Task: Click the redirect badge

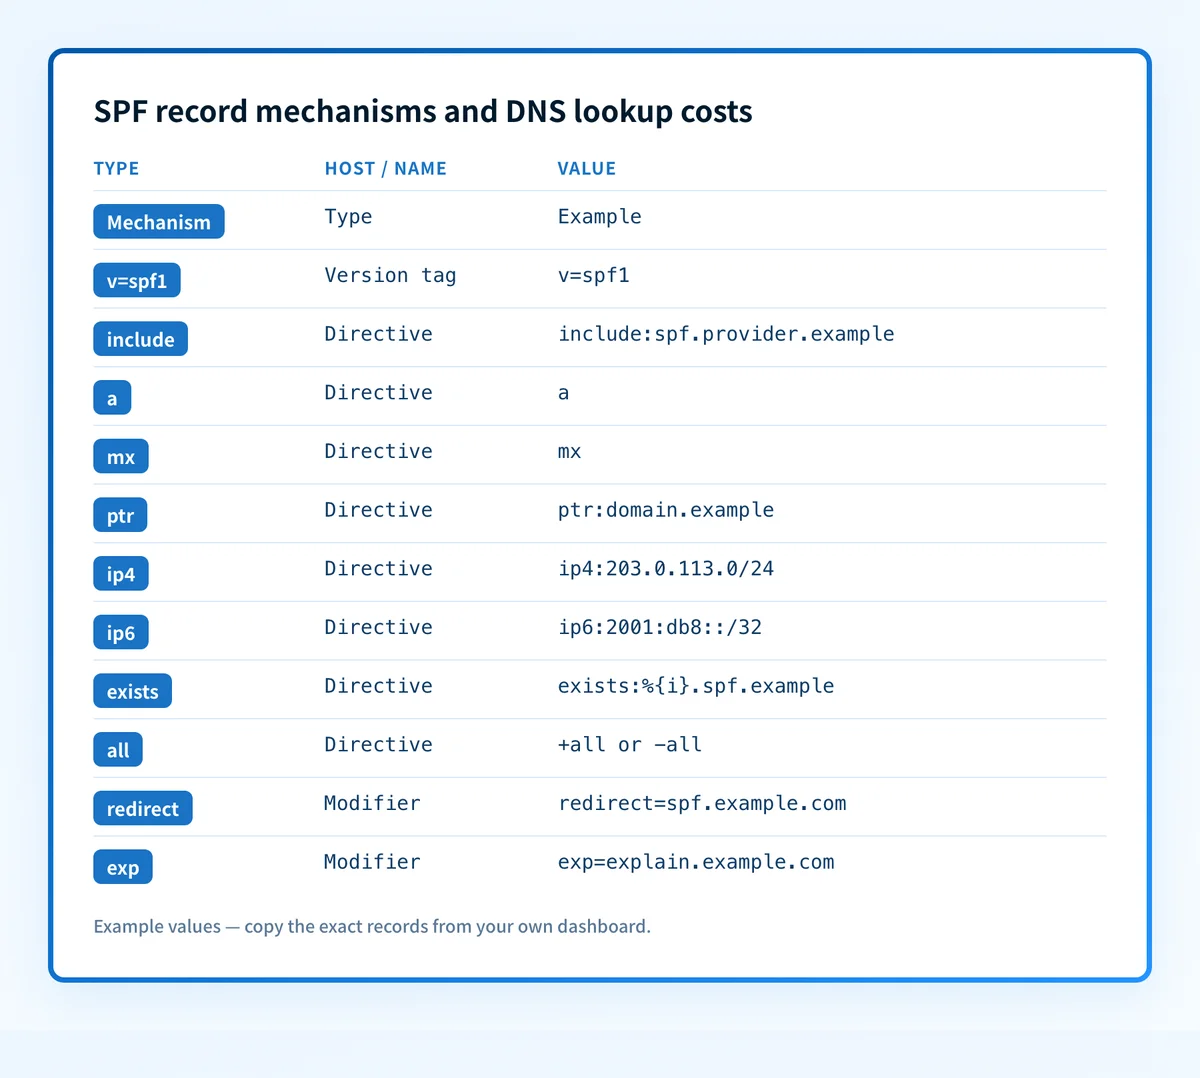Action: point(143,809)
